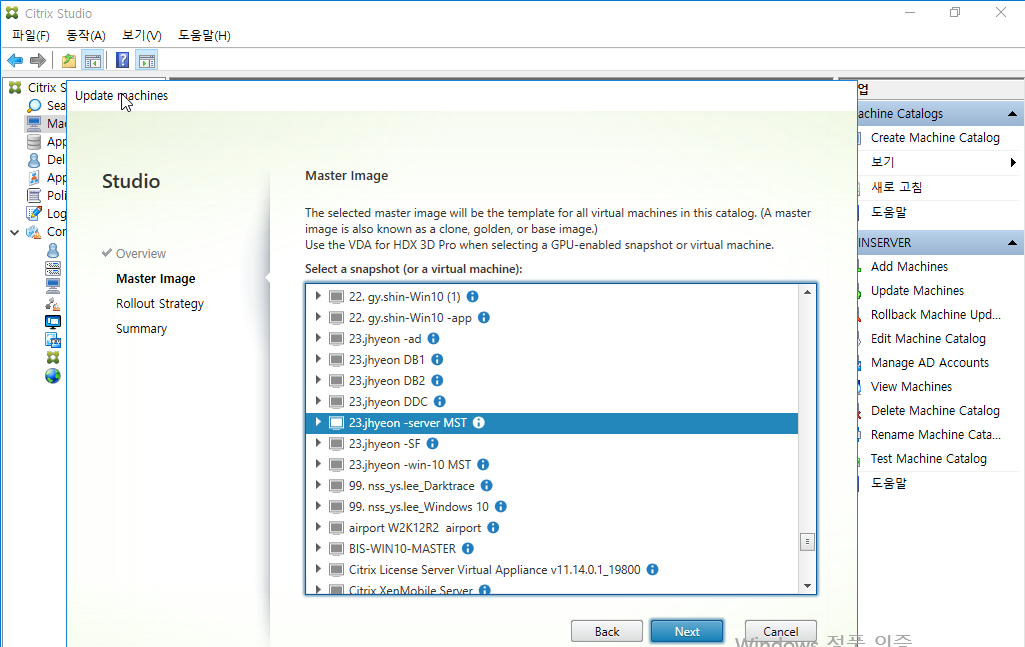The width and height of the screenshot is (1025, 647).
Task: Click info icon next to 23.jhyeon DB2
Action: (x=437, y=380)
